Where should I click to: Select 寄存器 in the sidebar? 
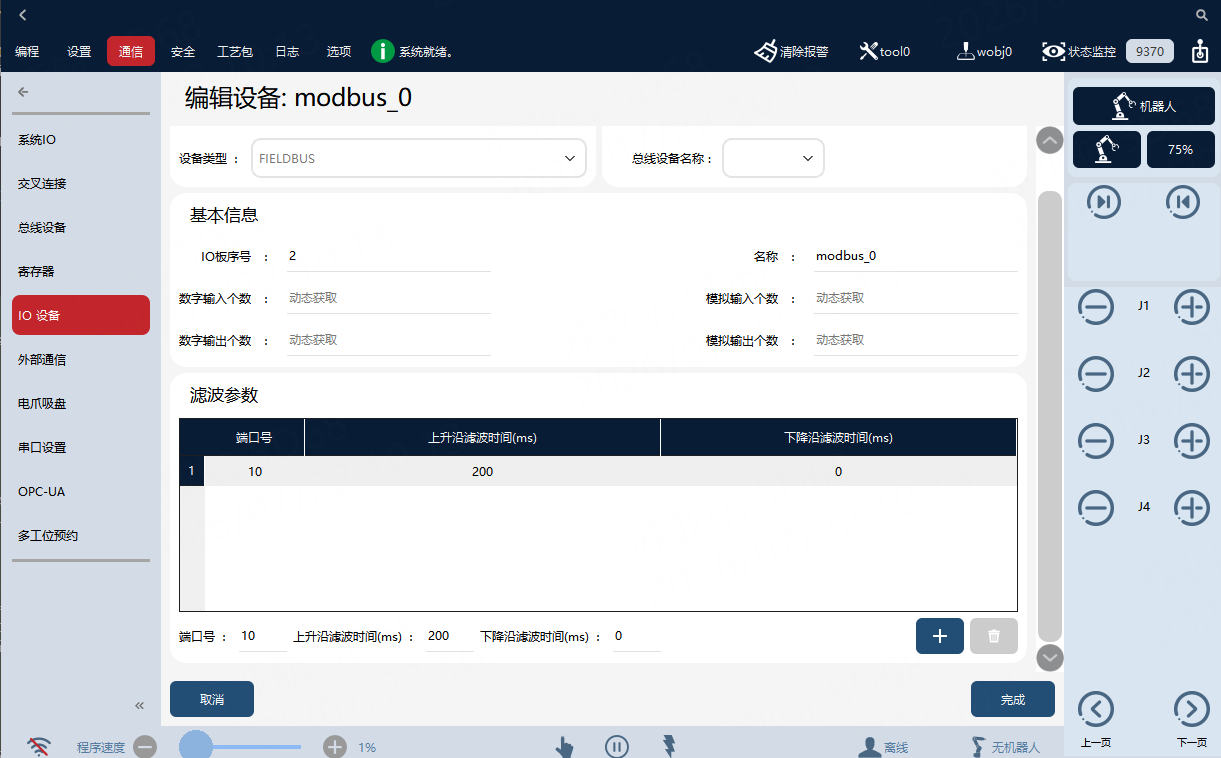(x=81, y=271)
